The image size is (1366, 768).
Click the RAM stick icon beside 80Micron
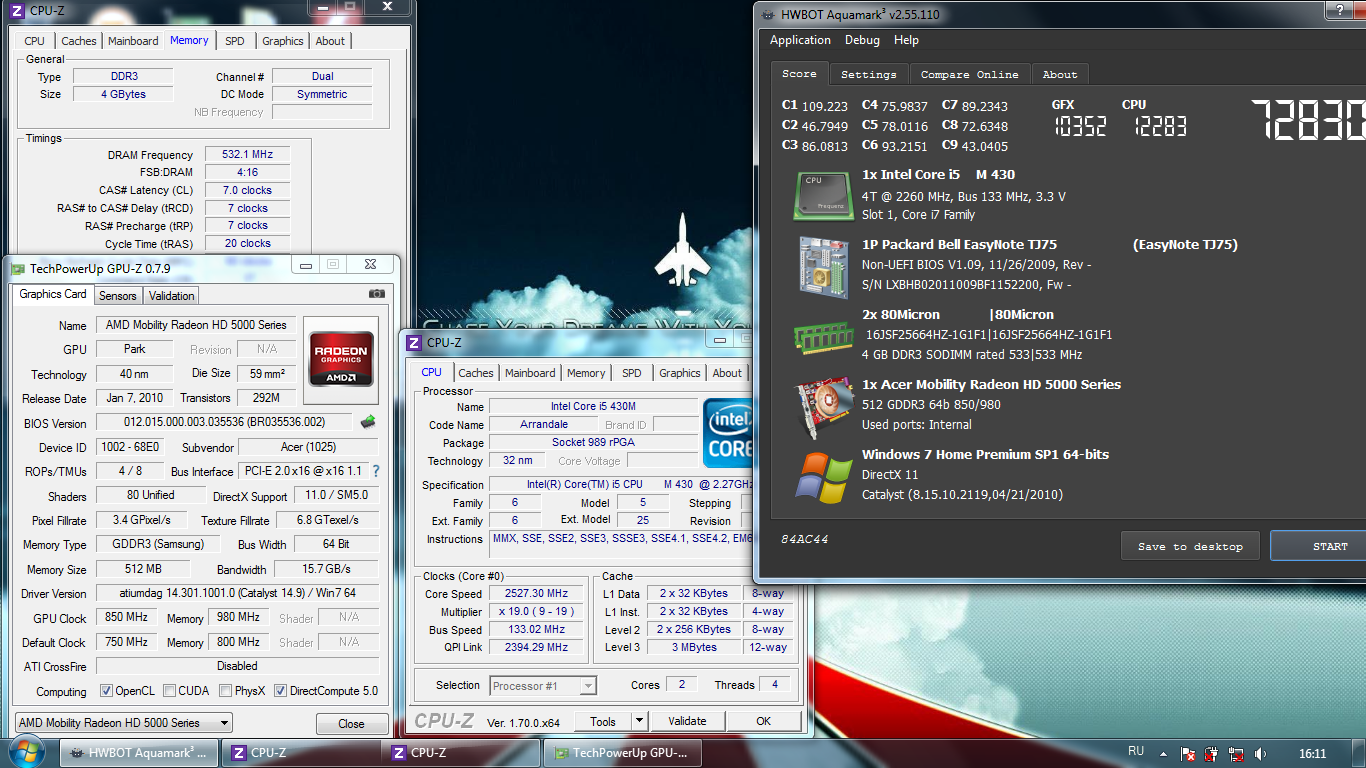pos(824,336)
